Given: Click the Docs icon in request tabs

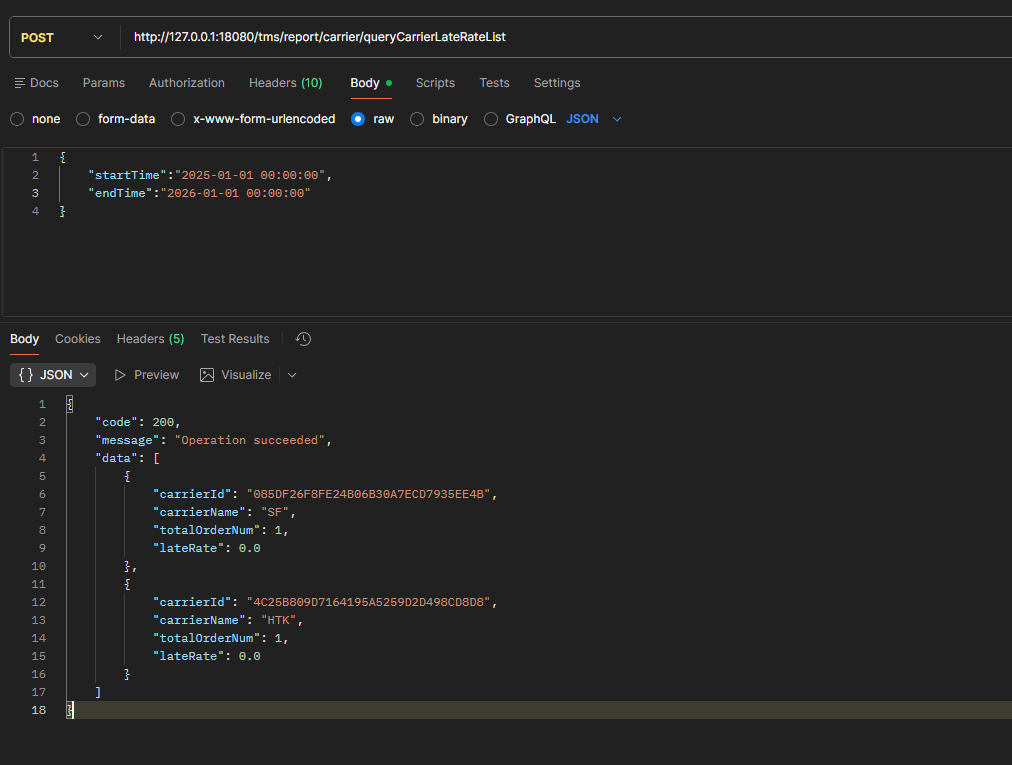Looking at the screenshot, I should click(x=20, y=83).
